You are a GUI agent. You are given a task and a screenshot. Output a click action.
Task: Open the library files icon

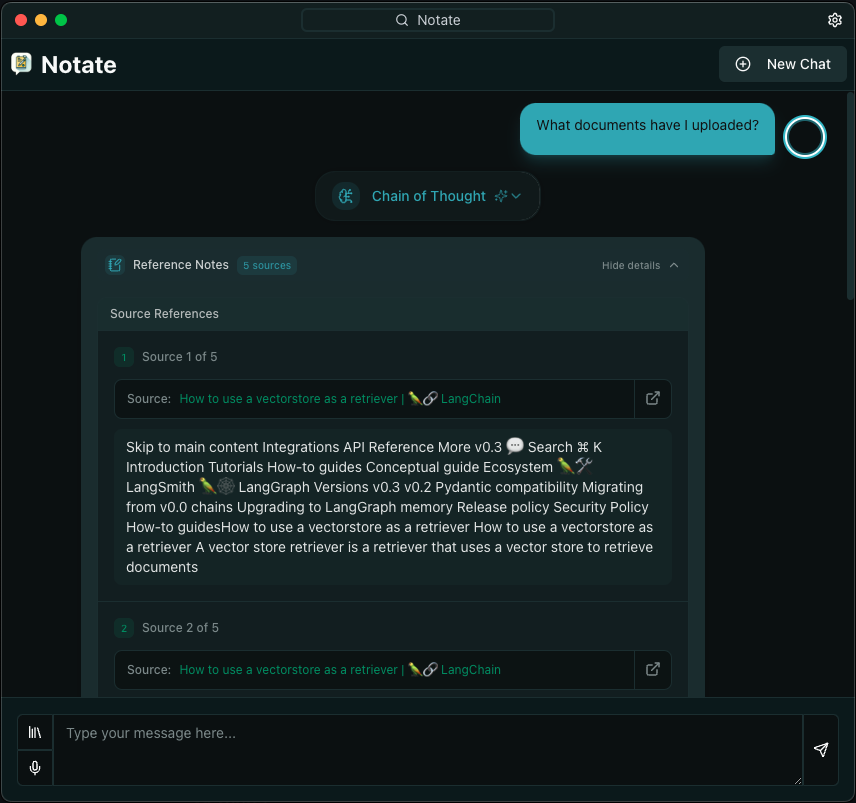coord(35,732)
